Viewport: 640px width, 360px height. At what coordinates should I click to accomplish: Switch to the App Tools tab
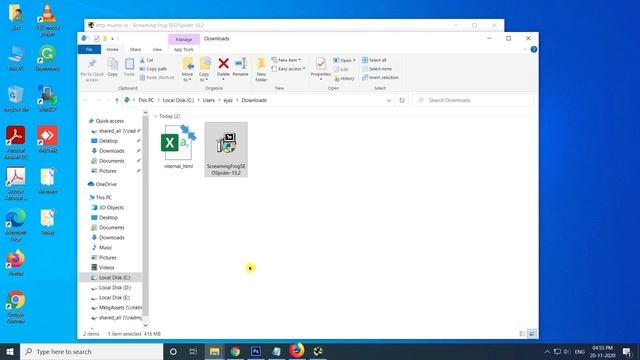[184, 49]
